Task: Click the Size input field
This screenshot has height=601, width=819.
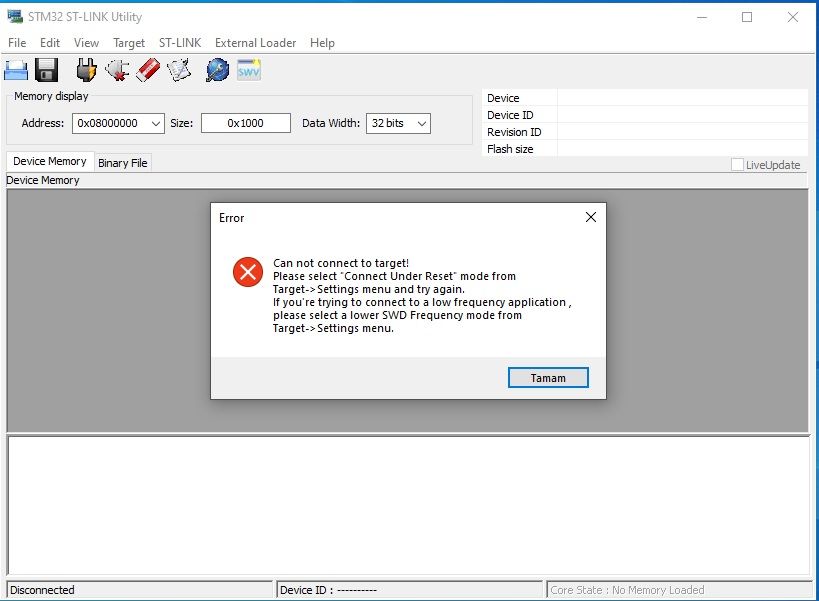Action: pos(245,123)
